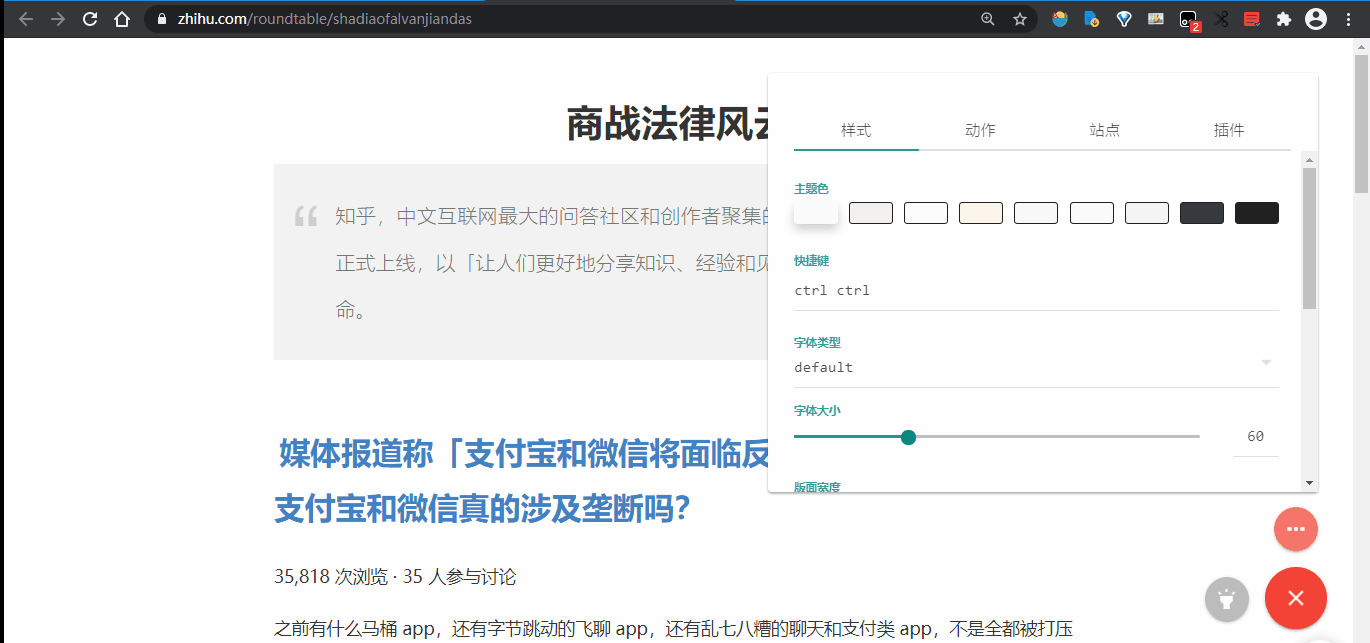Image resolution: width=1370 pixels, height=643 pixels.
Task: Open Chrome three-dot menu
Action: coord(1349,19)
